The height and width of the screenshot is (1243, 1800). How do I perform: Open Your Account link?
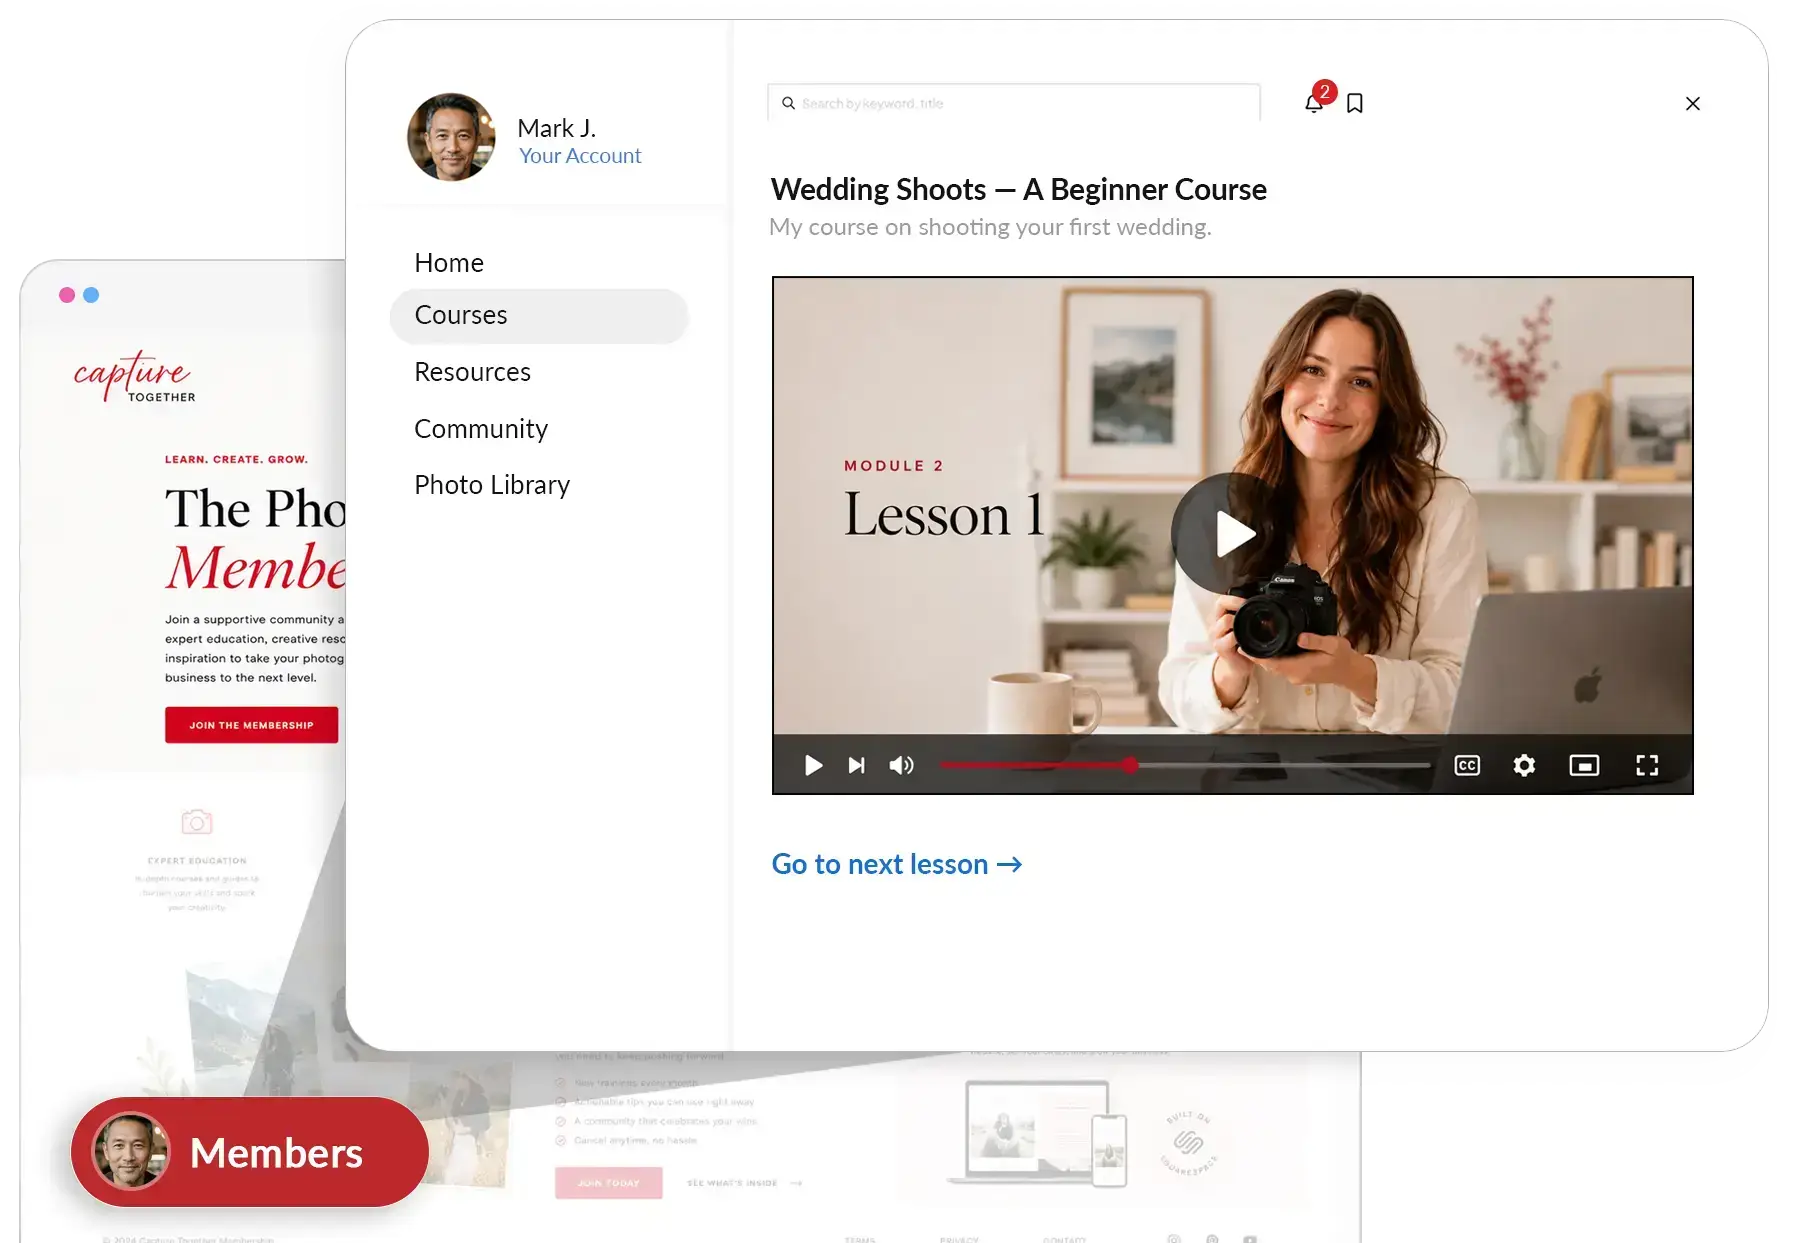[580, 156]
